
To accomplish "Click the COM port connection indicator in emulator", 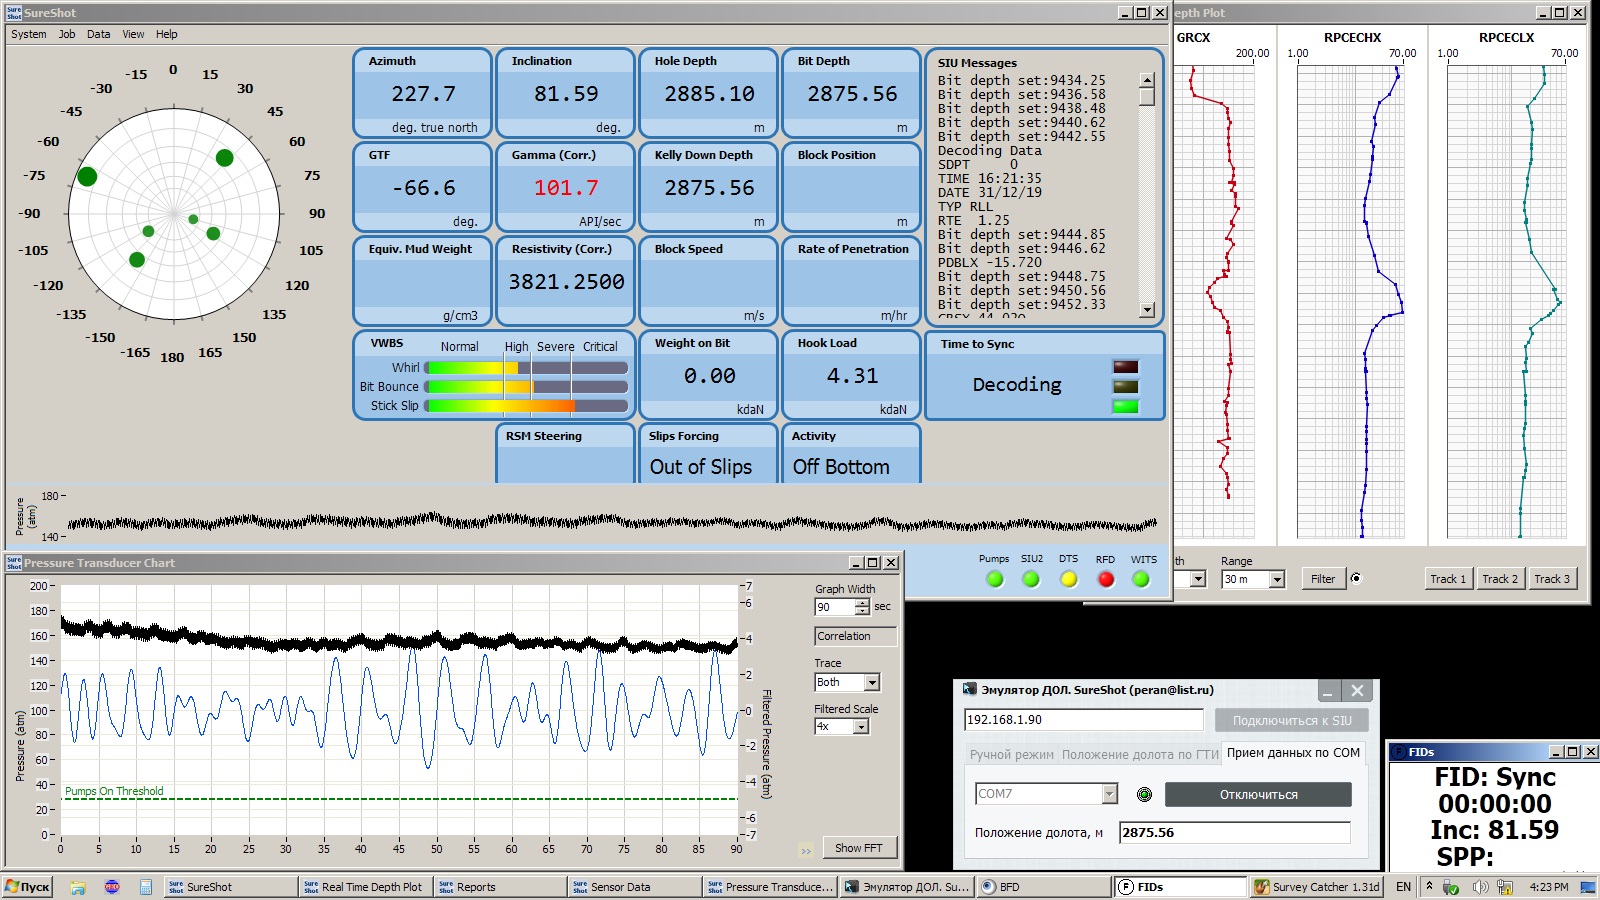I will [1144, 794].
